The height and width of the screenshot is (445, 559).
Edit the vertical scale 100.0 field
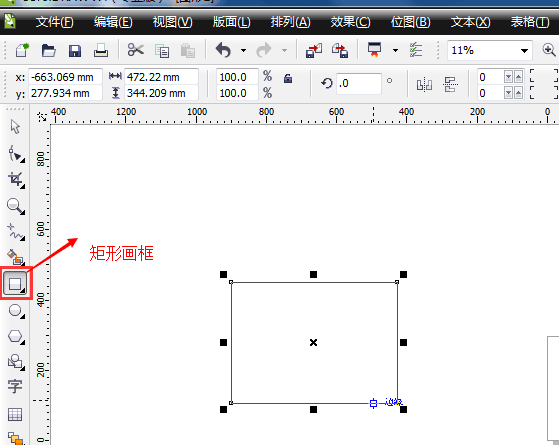[x=237, y=93]
